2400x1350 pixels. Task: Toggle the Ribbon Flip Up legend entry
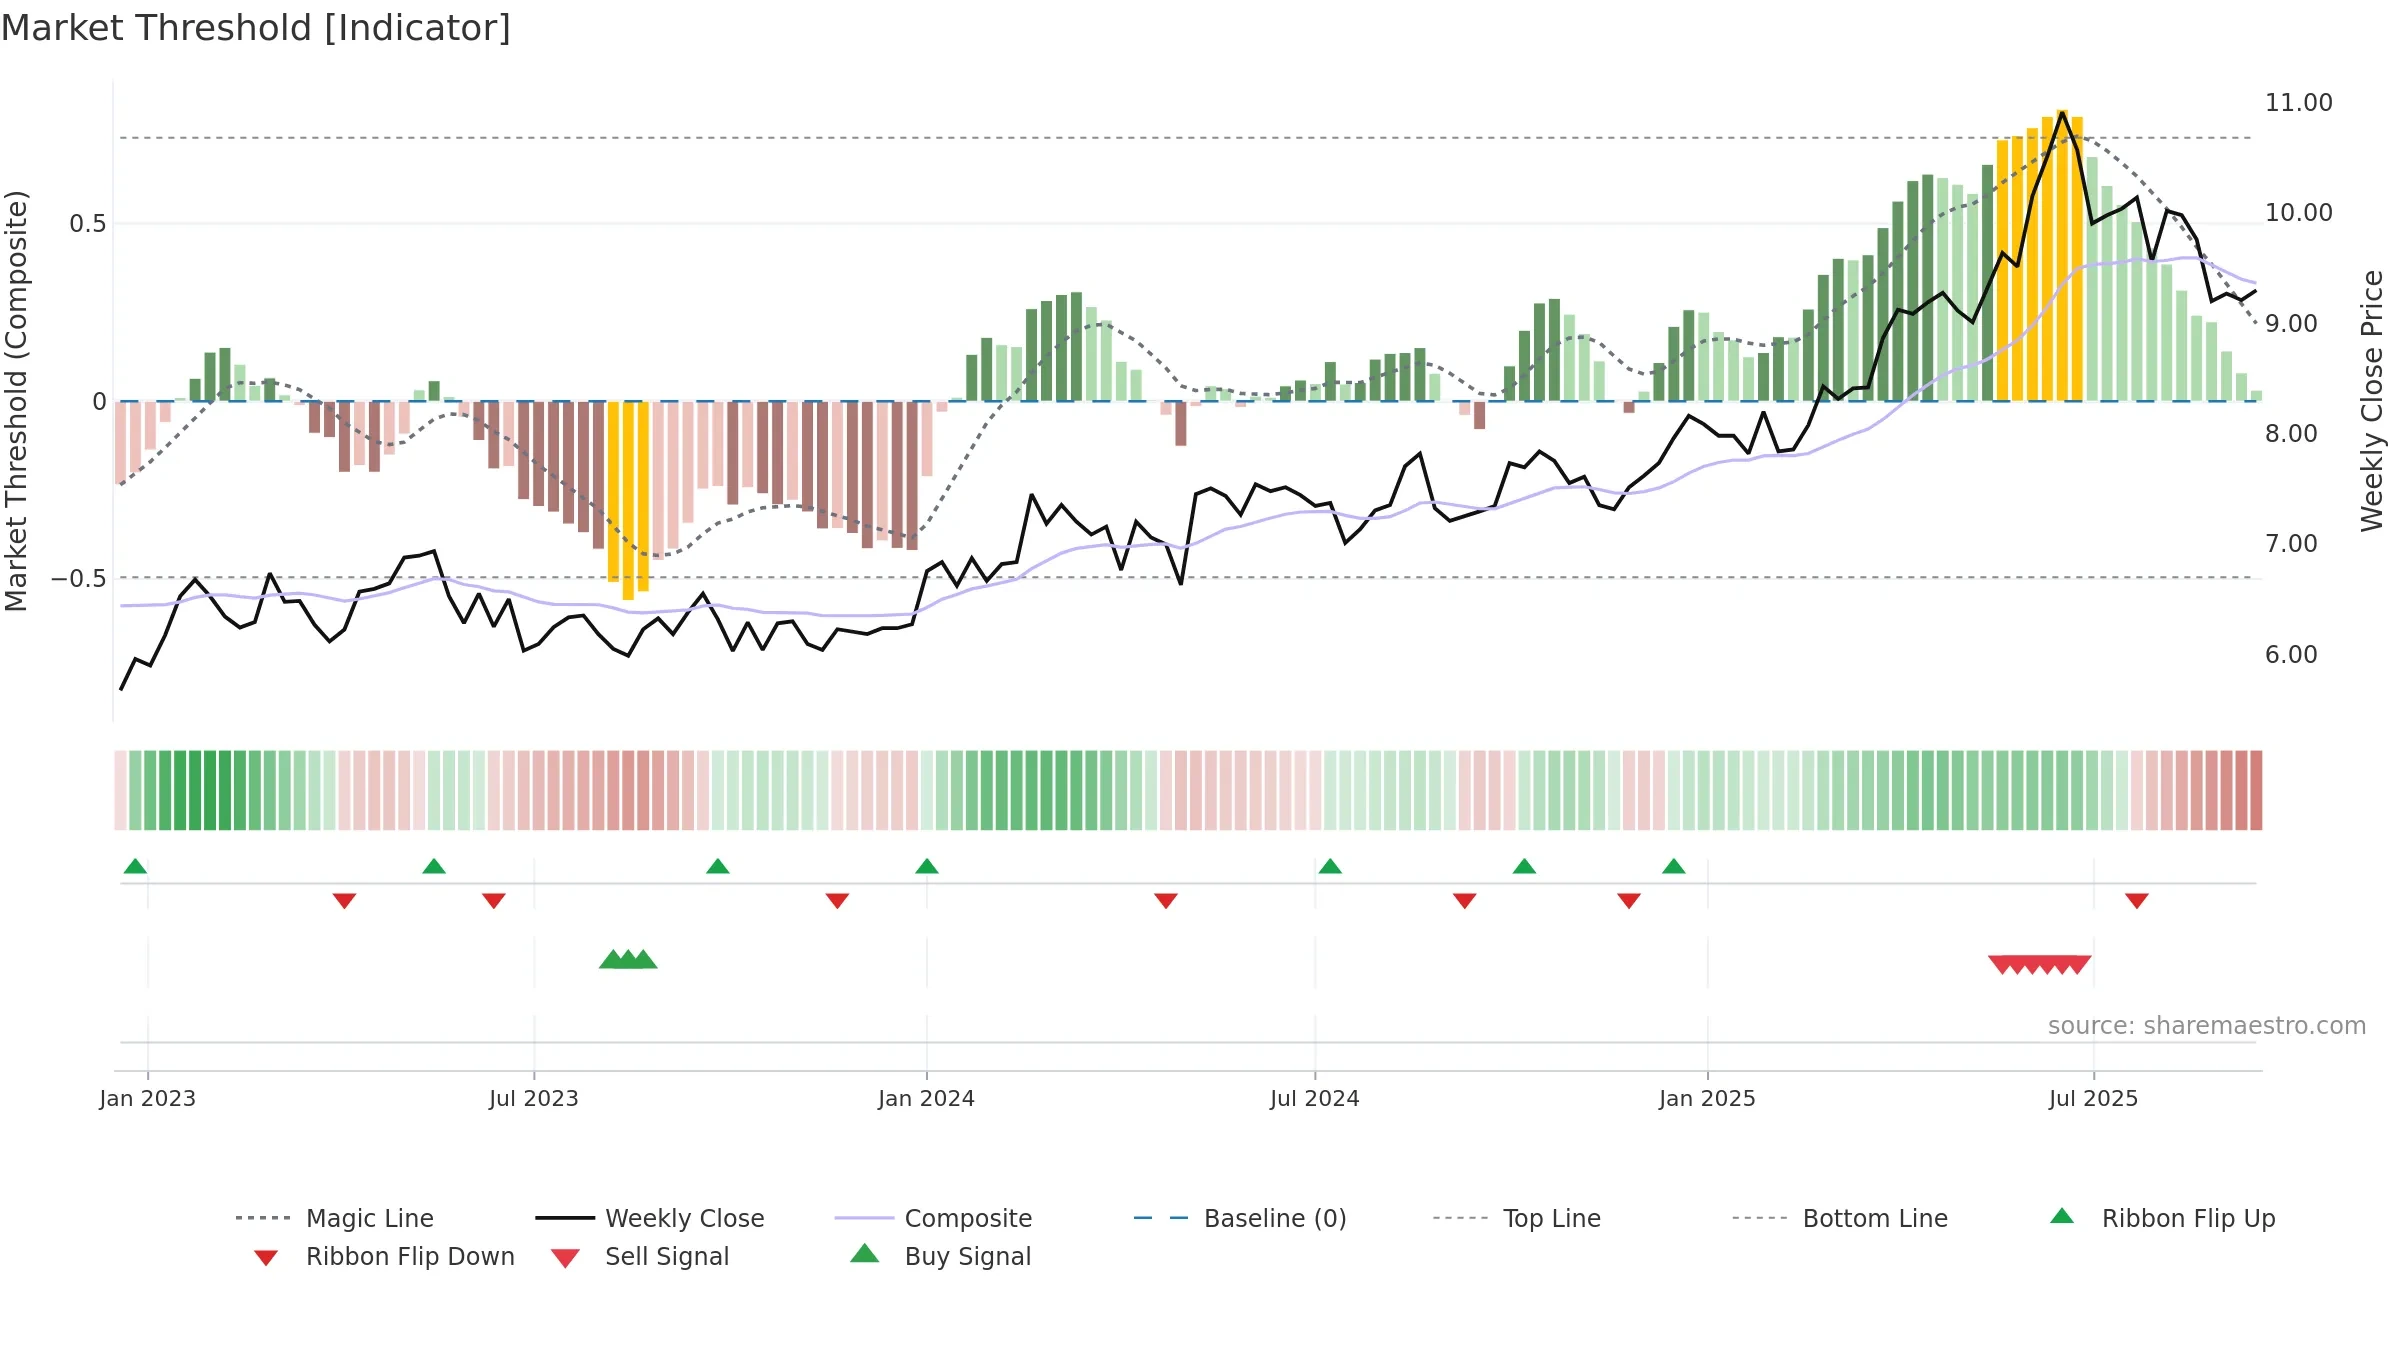coord(2162,1218)
